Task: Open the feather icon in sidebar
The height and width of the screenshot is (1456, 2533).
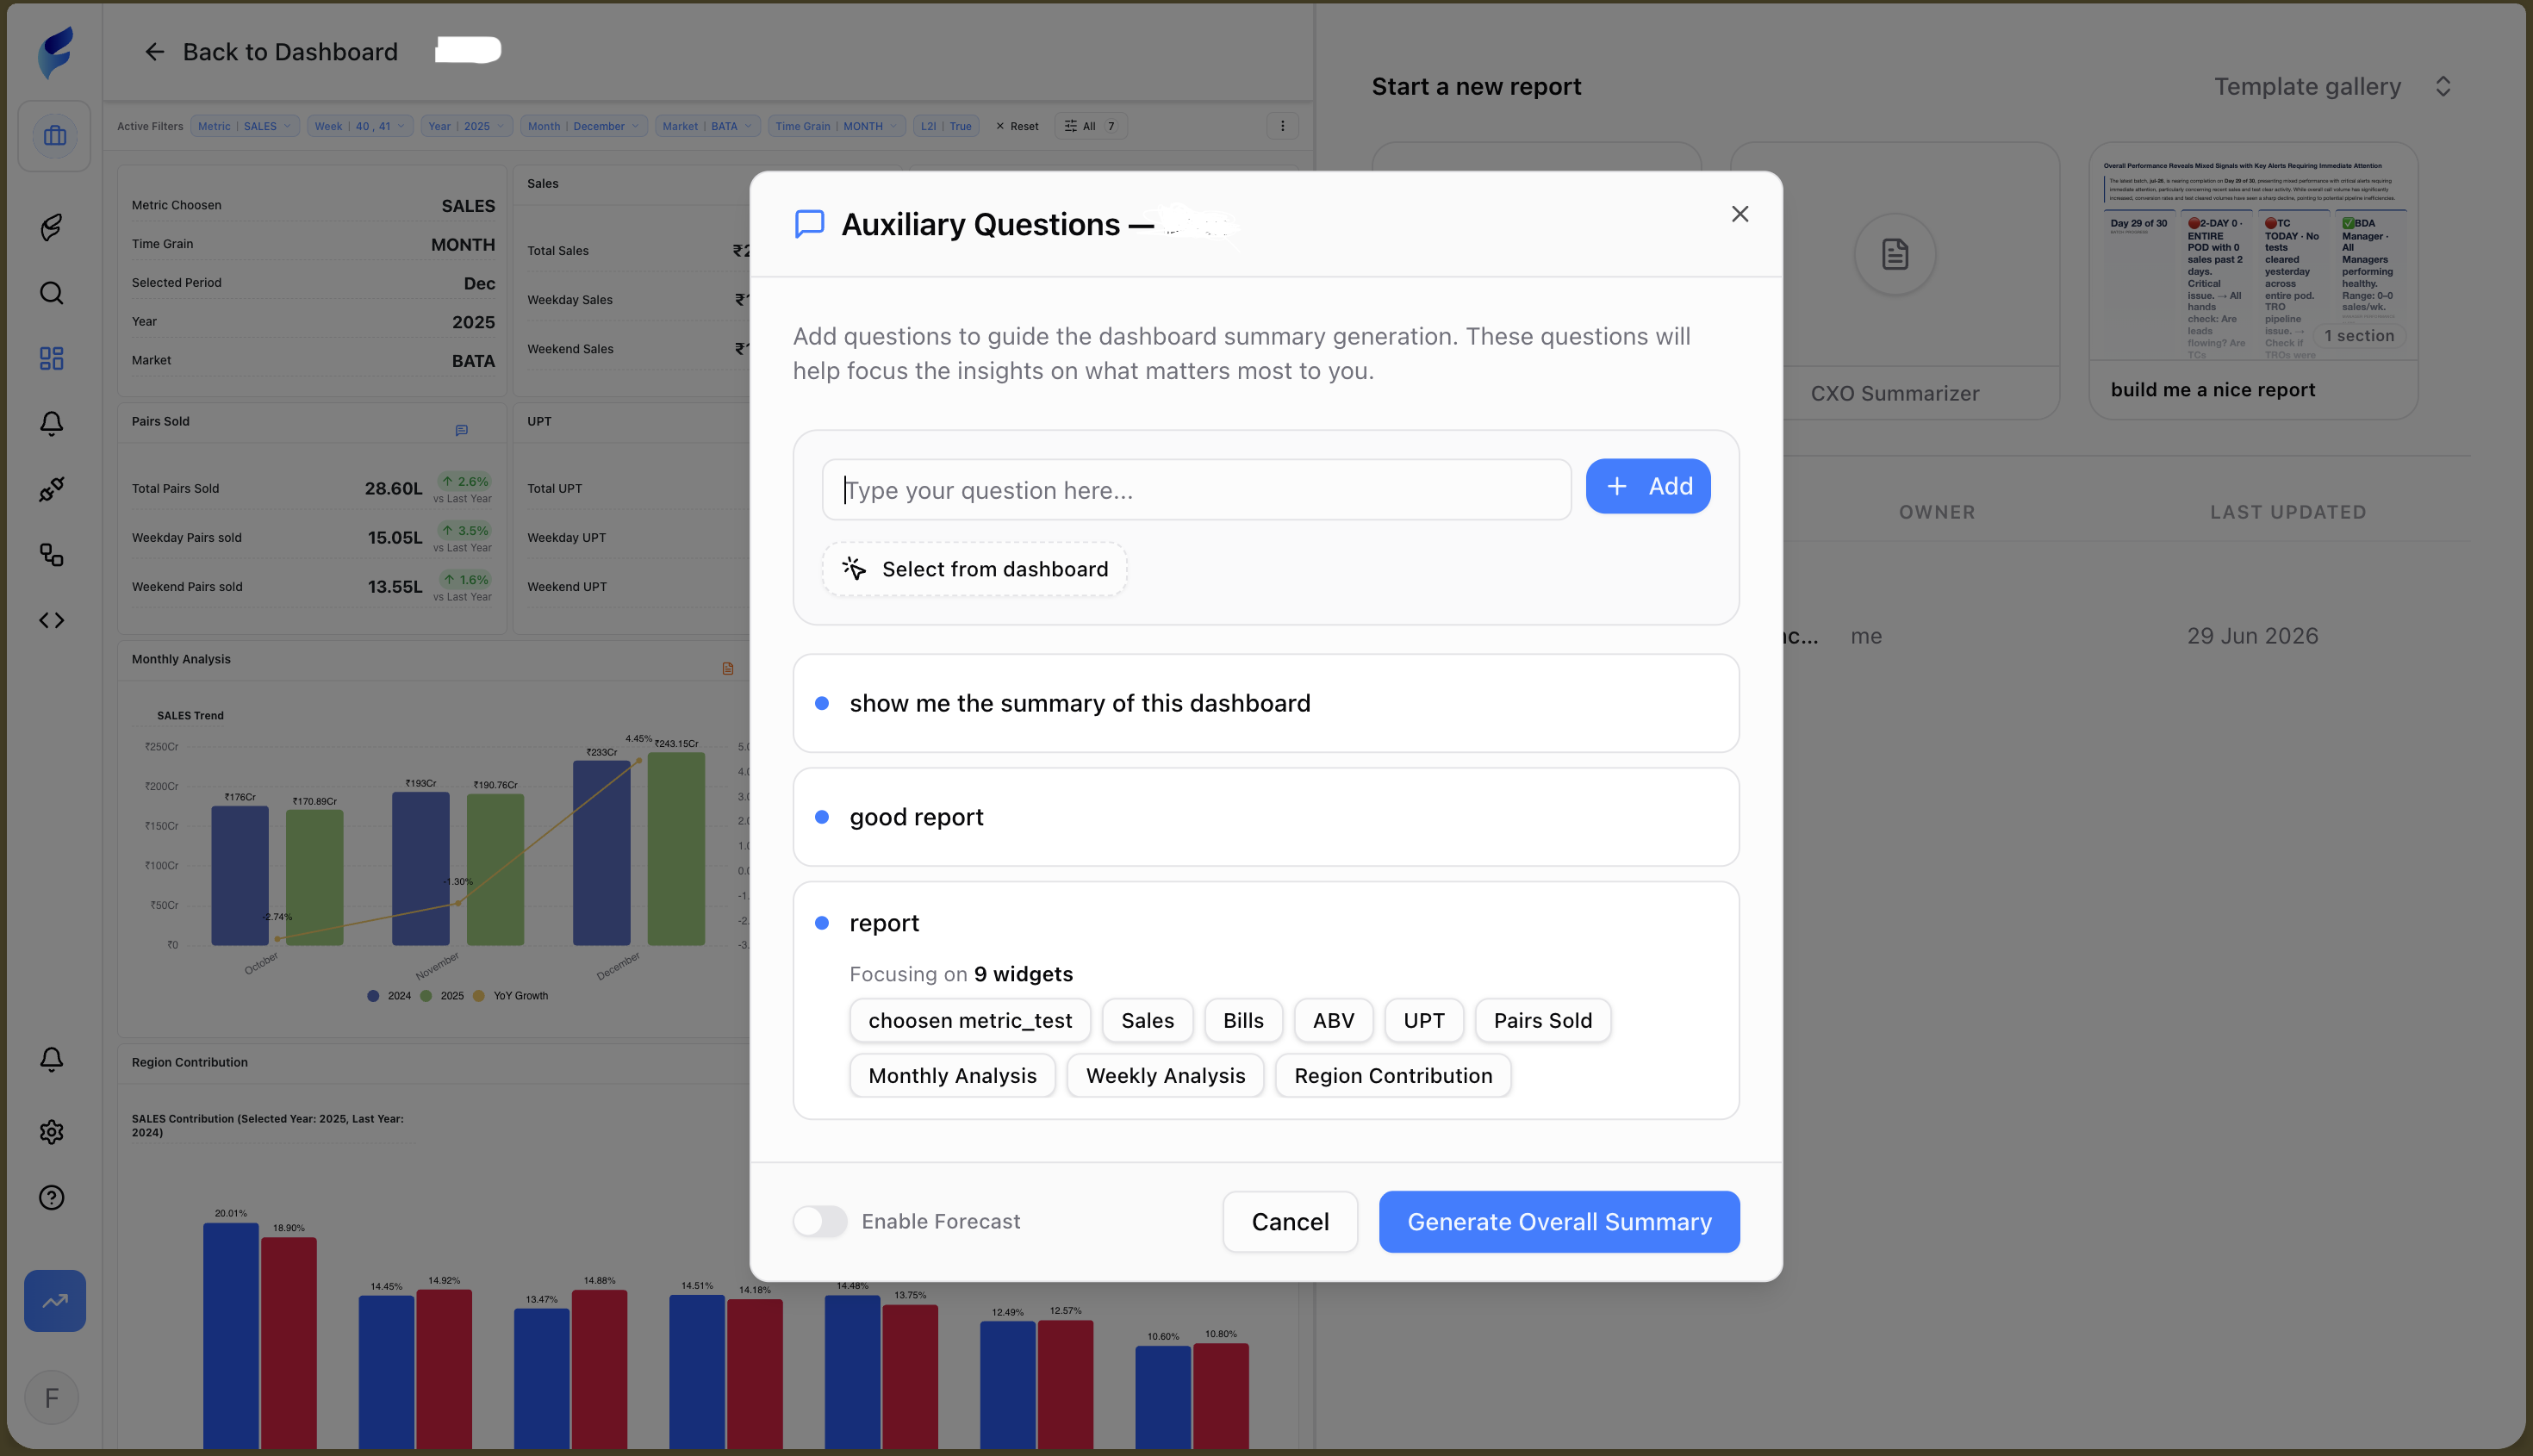Action: click(52, 227)
